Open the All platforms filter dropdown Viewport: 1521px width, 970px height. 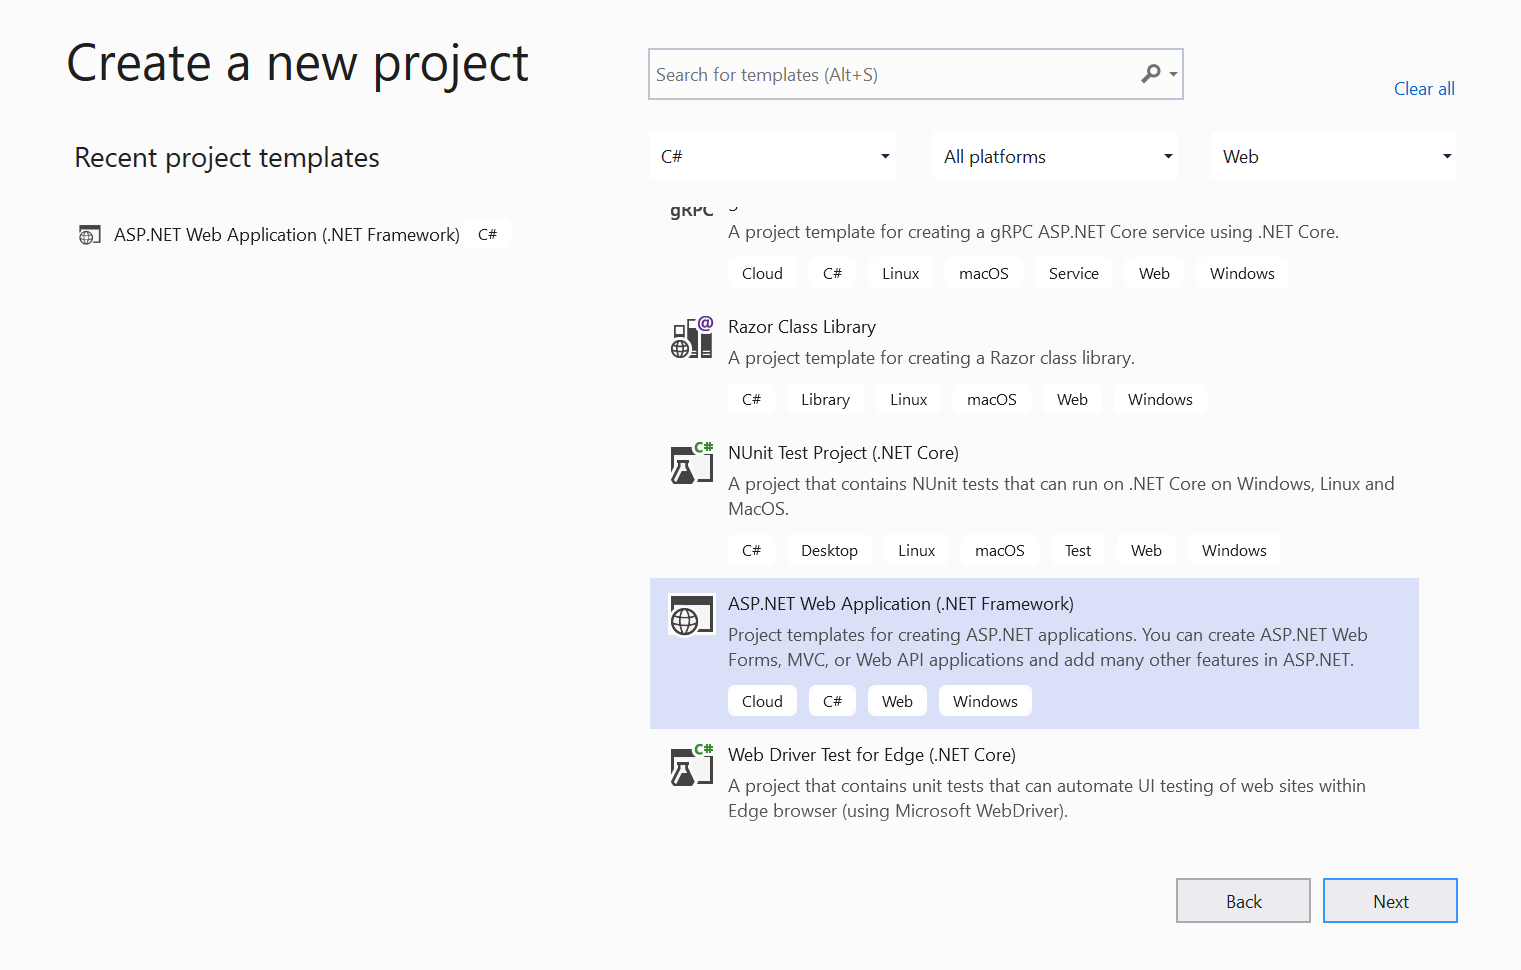tap(1055, 156)
